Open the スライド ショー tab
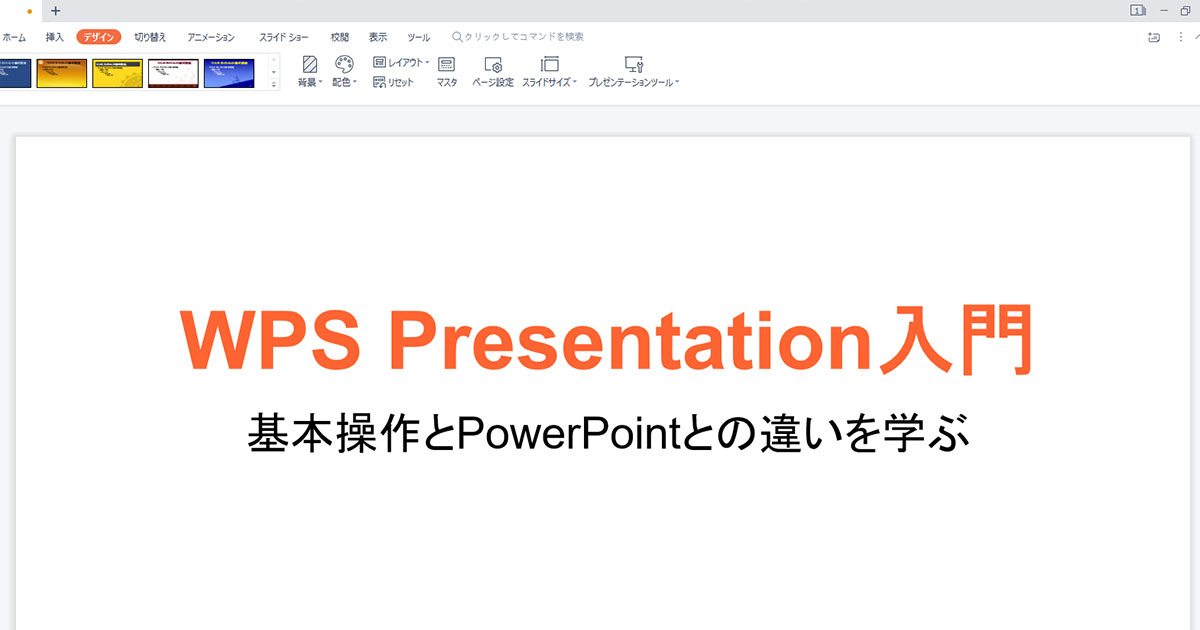Viewport: 1200px width, 630px height. 284,37
